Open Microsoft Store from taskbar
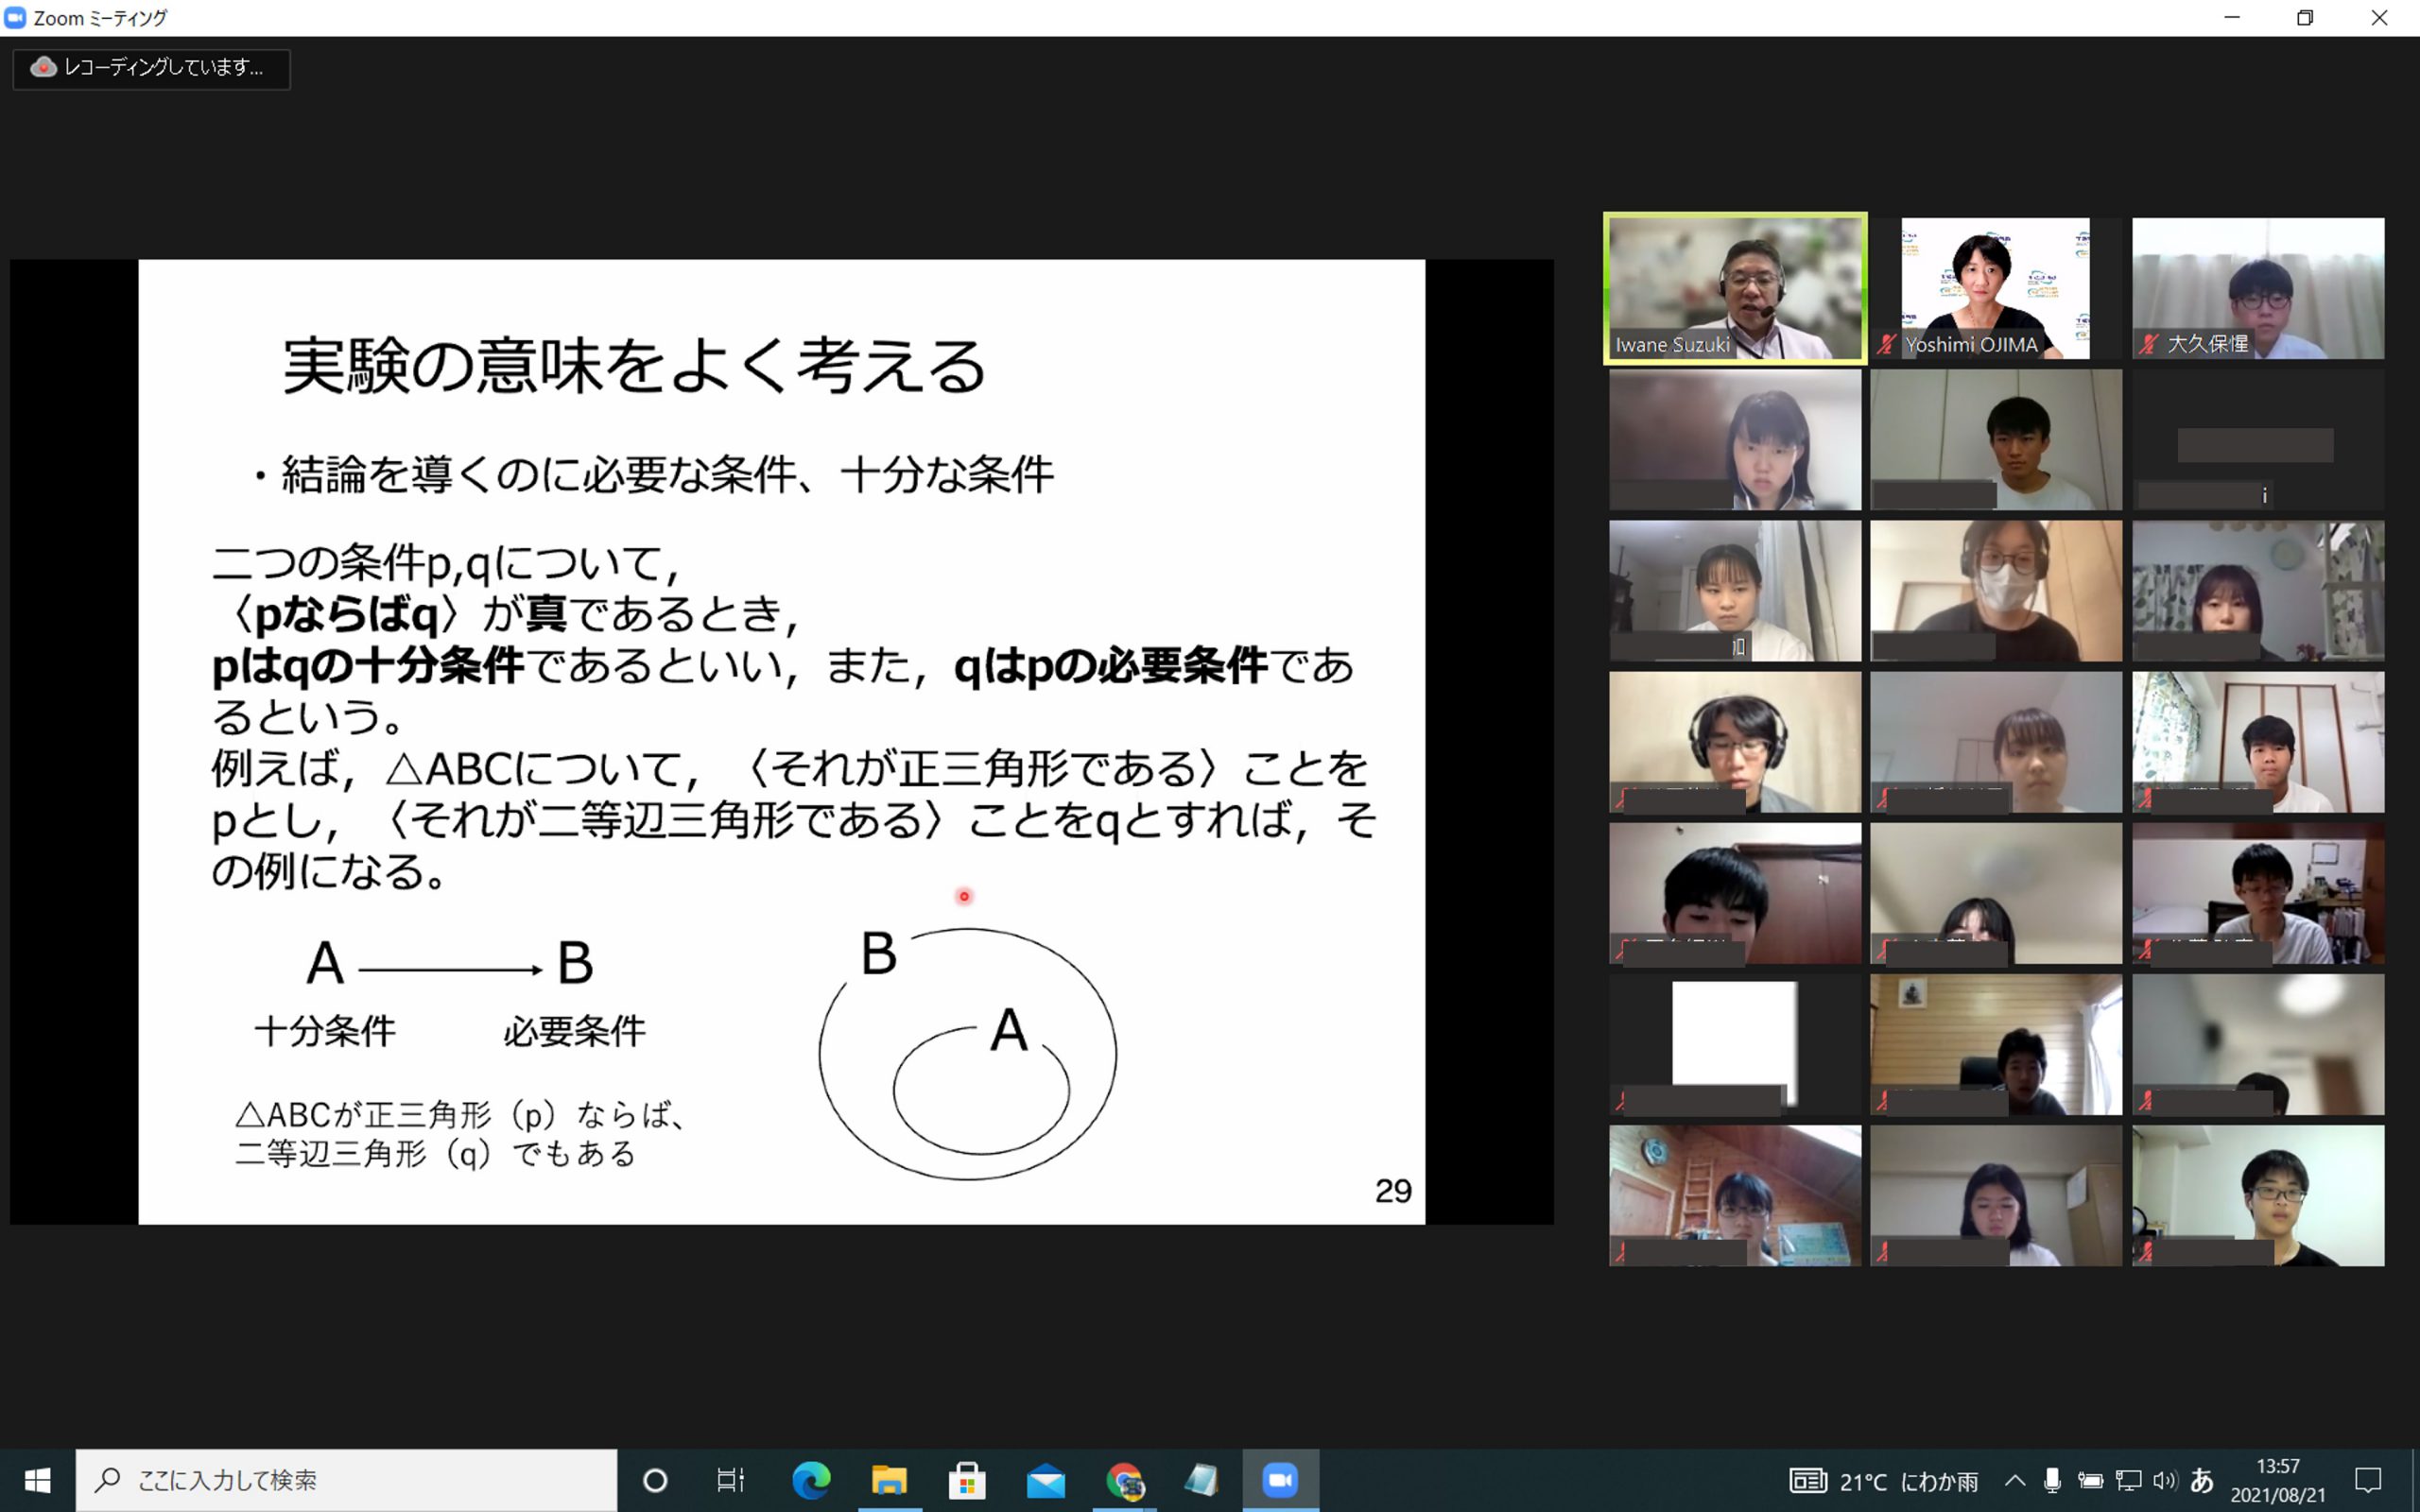Screen dimensions: 2420x1512 pos(967,1480)
